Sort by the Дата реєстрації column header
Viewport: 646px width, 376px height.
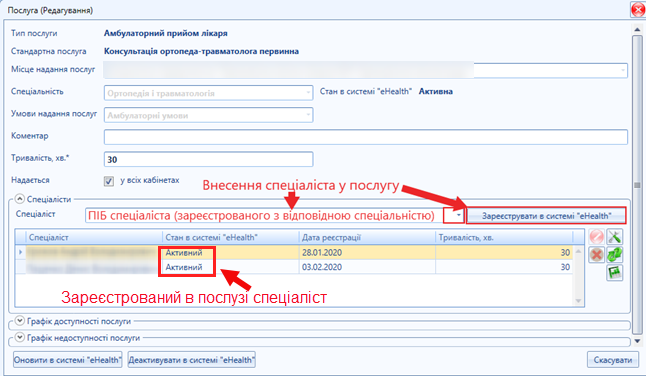pyautogui.click(x=367, y=237)
